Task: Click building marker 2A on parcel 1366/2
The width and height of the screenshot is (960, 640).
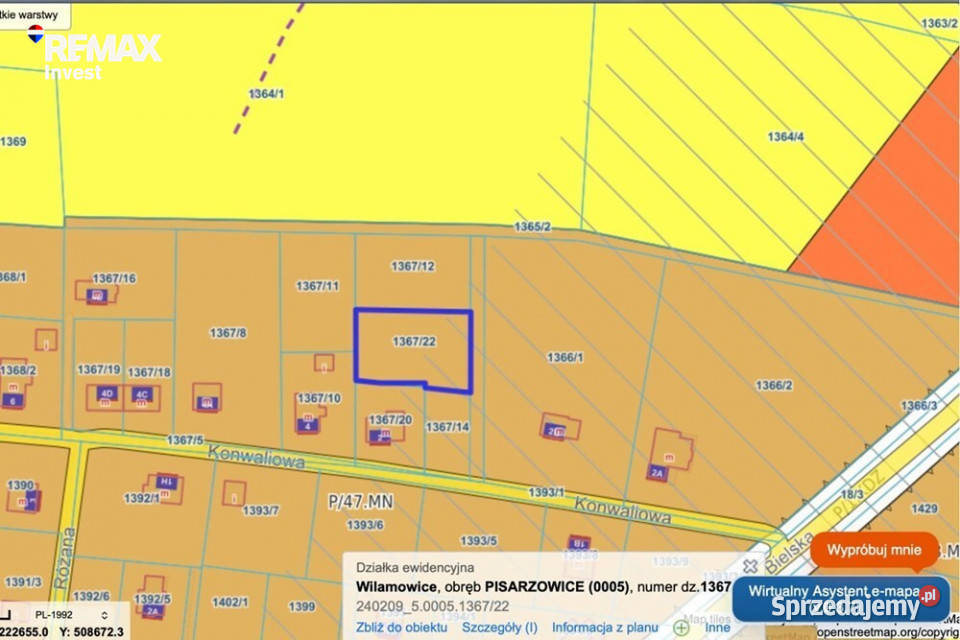Action: 657,473
